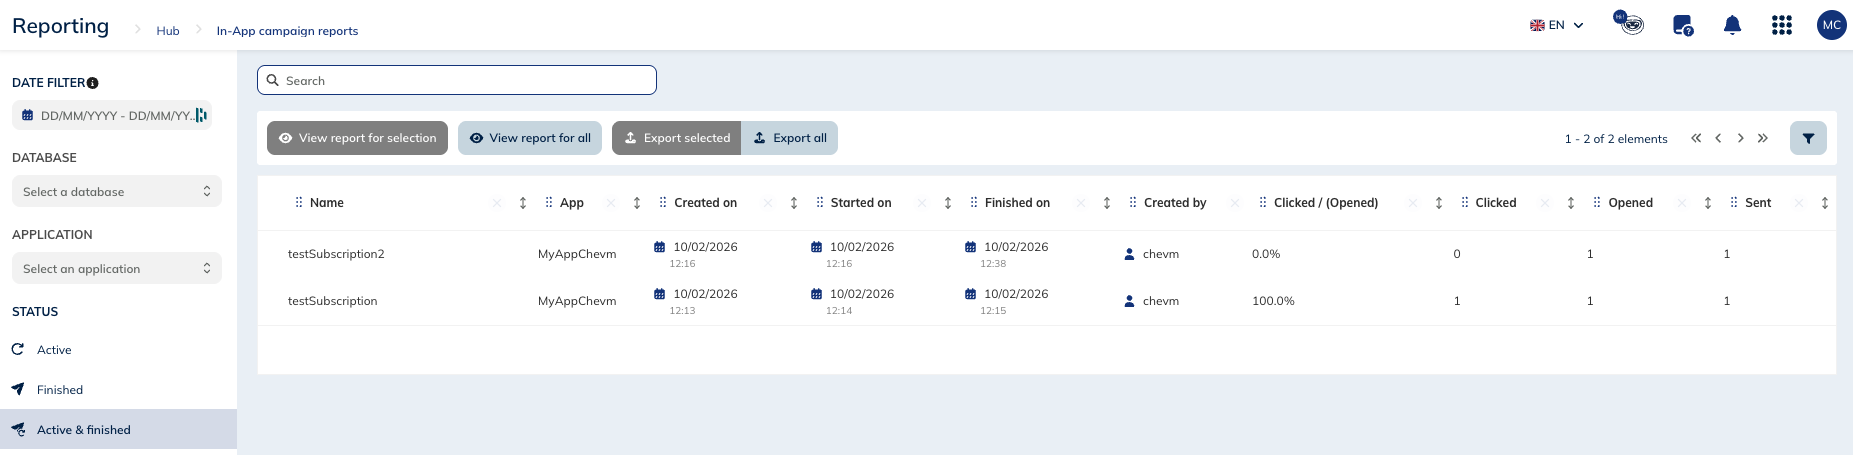Click the calendar icon in date filter

pos(28,116)
